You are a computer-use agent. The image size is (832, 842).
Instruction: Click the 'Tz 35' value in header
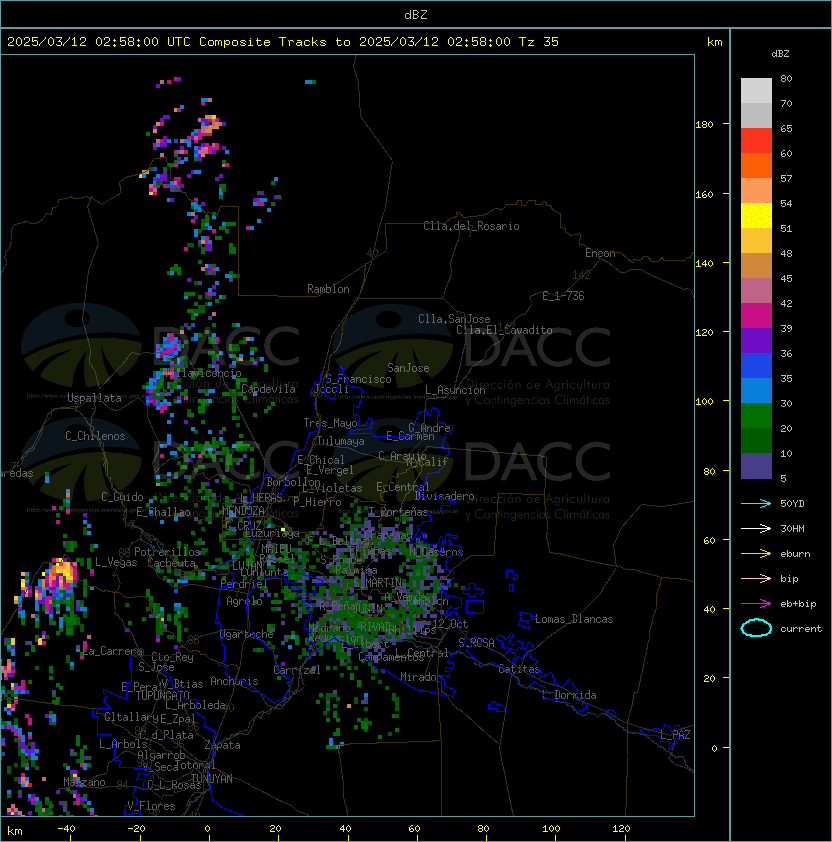pos(539,42)
